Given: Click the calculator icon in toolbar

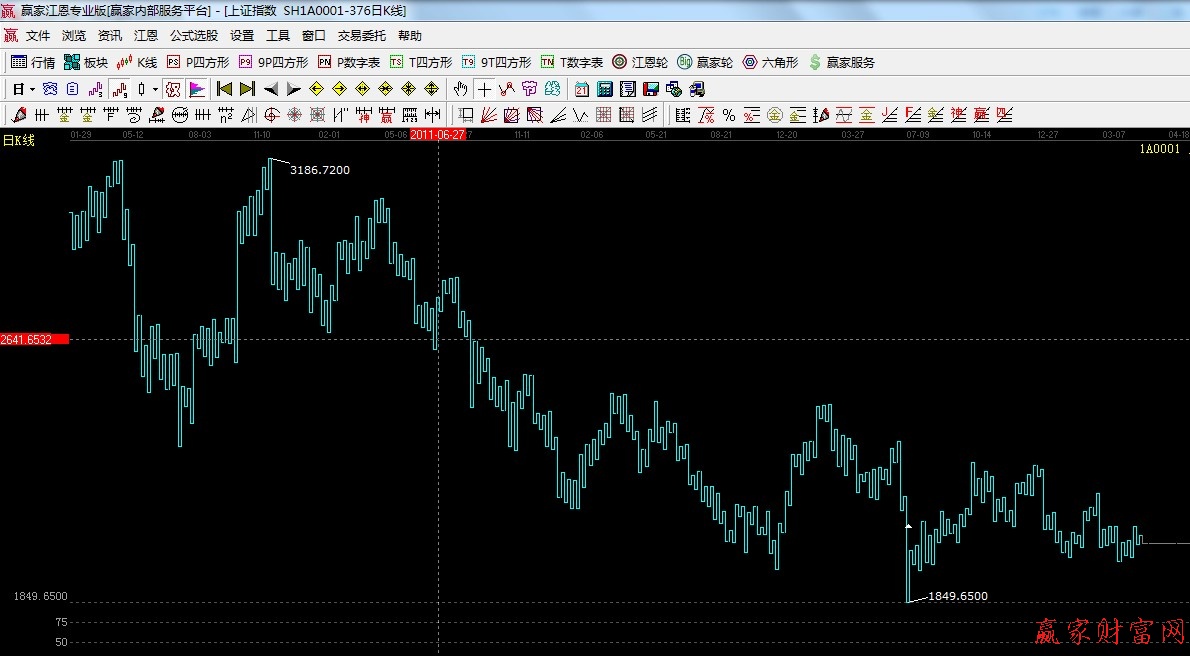Looking at the screenshot, I should [x=604, y=89].
